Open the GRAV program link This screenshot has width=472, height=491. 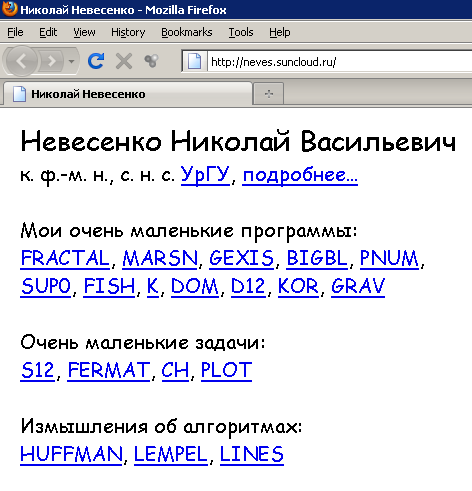358,286
